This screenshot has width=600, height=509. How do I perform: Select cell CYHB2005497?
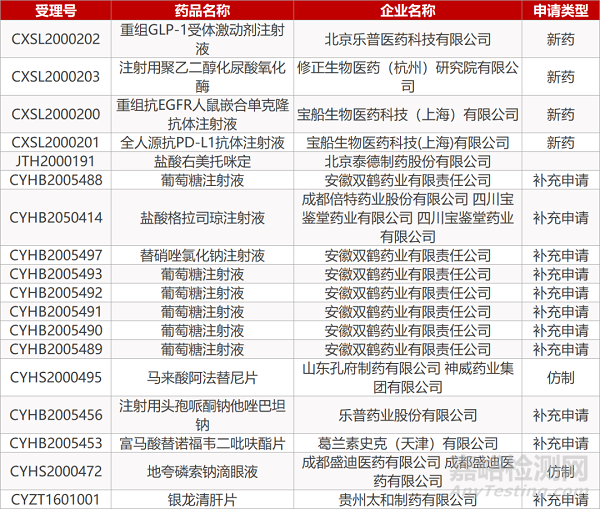[x=56, y=255]
